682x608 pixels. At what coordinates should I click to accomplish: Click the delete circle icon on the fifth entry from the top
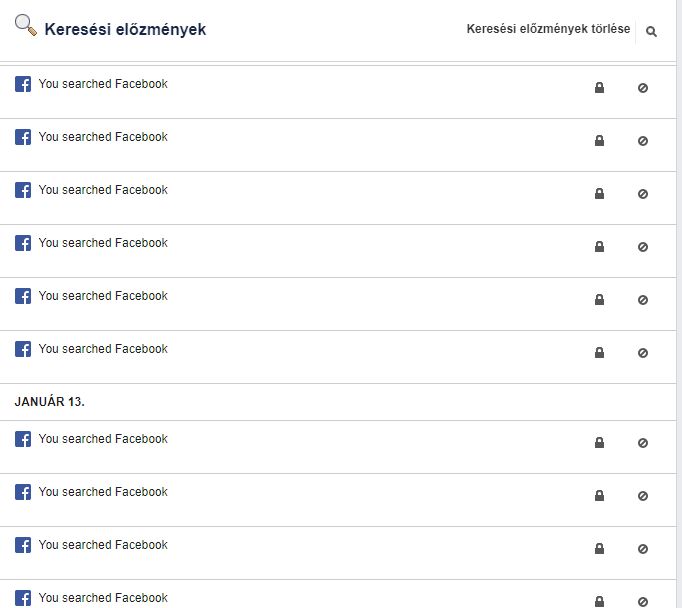pos(643,300)
